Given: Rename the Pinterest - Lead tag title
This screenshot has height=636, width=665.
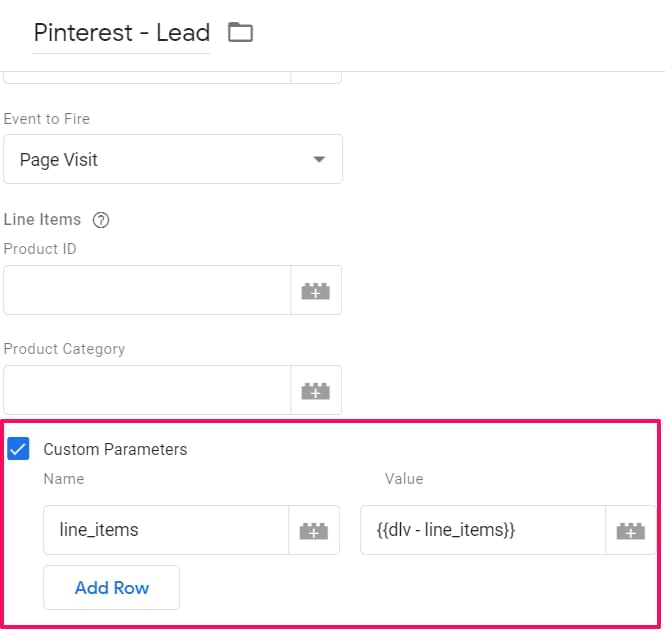Looking at the screenshot, I should pyautogui.click(x=122, y=33).
